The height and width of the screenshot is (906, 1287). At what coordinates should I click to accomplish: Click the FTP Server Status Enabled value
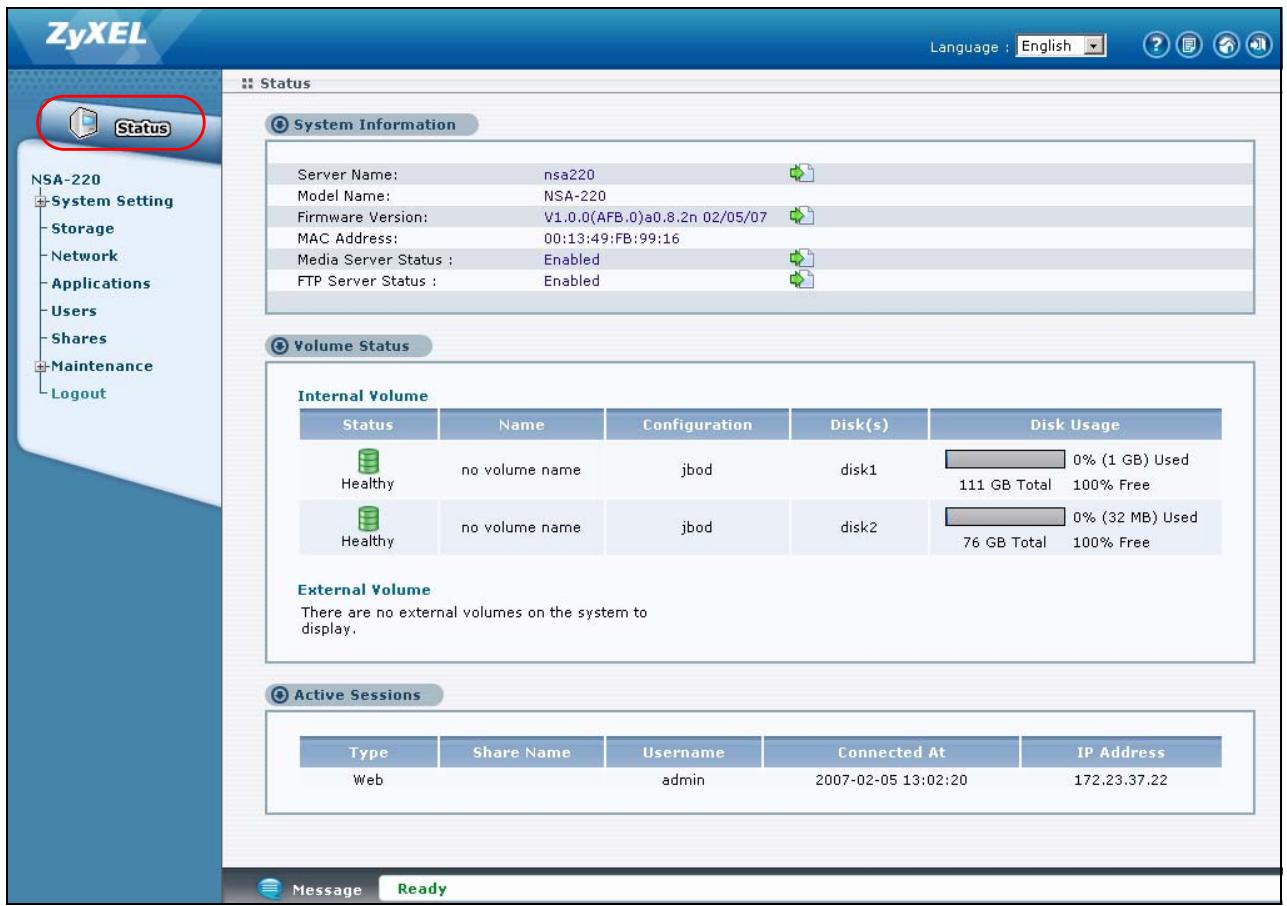[571, 280]
